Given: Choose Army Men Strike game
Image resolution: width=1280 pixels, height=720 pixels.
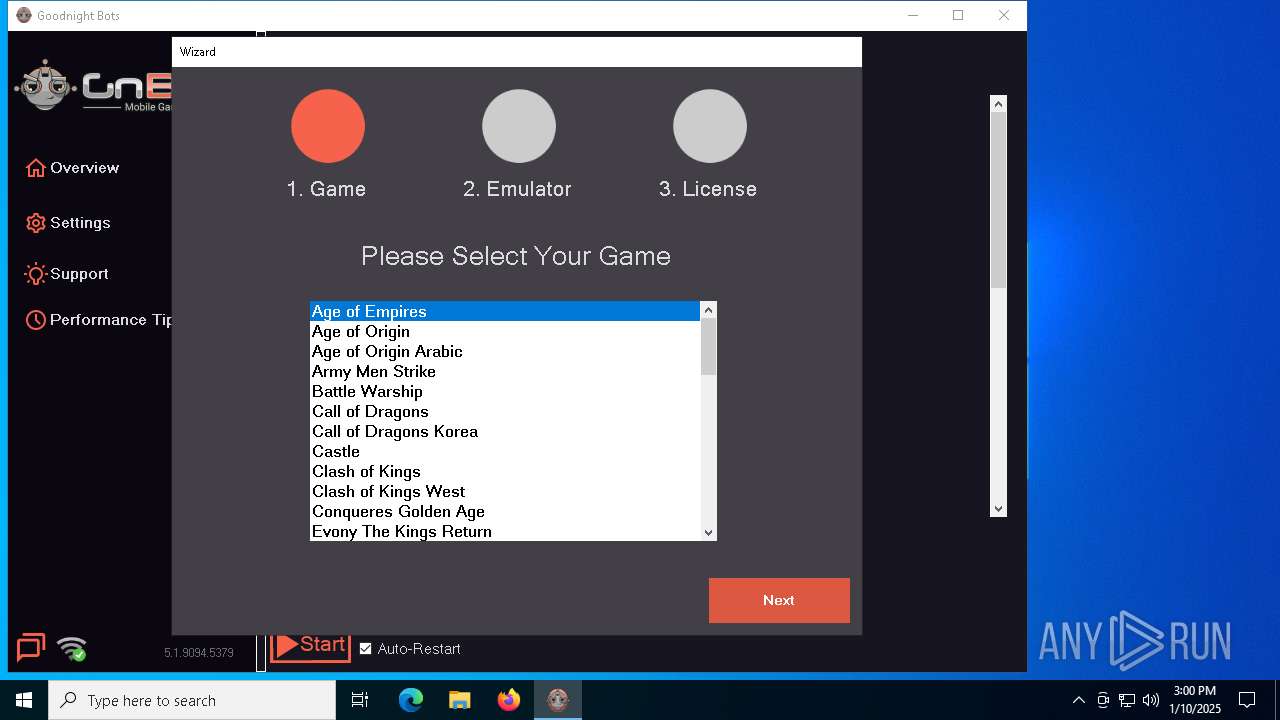Looking at the screenshot, I should pyautogui.click(x=505, y=371).
